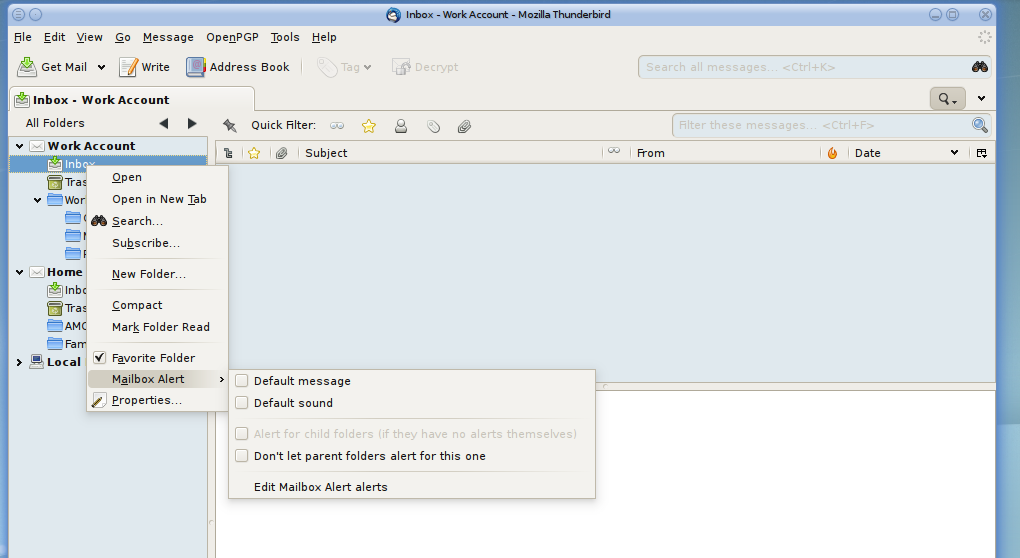Screen dimensions: 1020x558
Task: Sort by junk status flame column
Action: tap(833, 153)
